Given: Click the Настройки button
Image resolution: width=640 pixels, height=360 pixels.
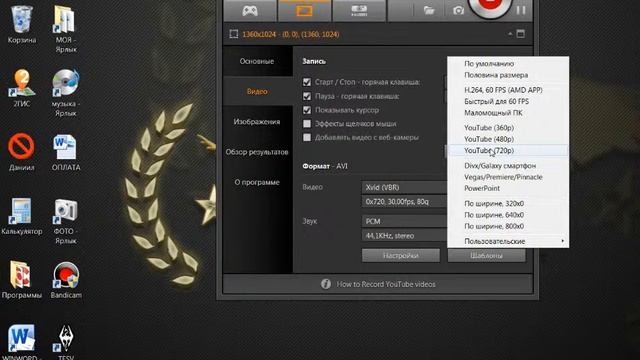Looking at the screenshot, I should 401,256.
